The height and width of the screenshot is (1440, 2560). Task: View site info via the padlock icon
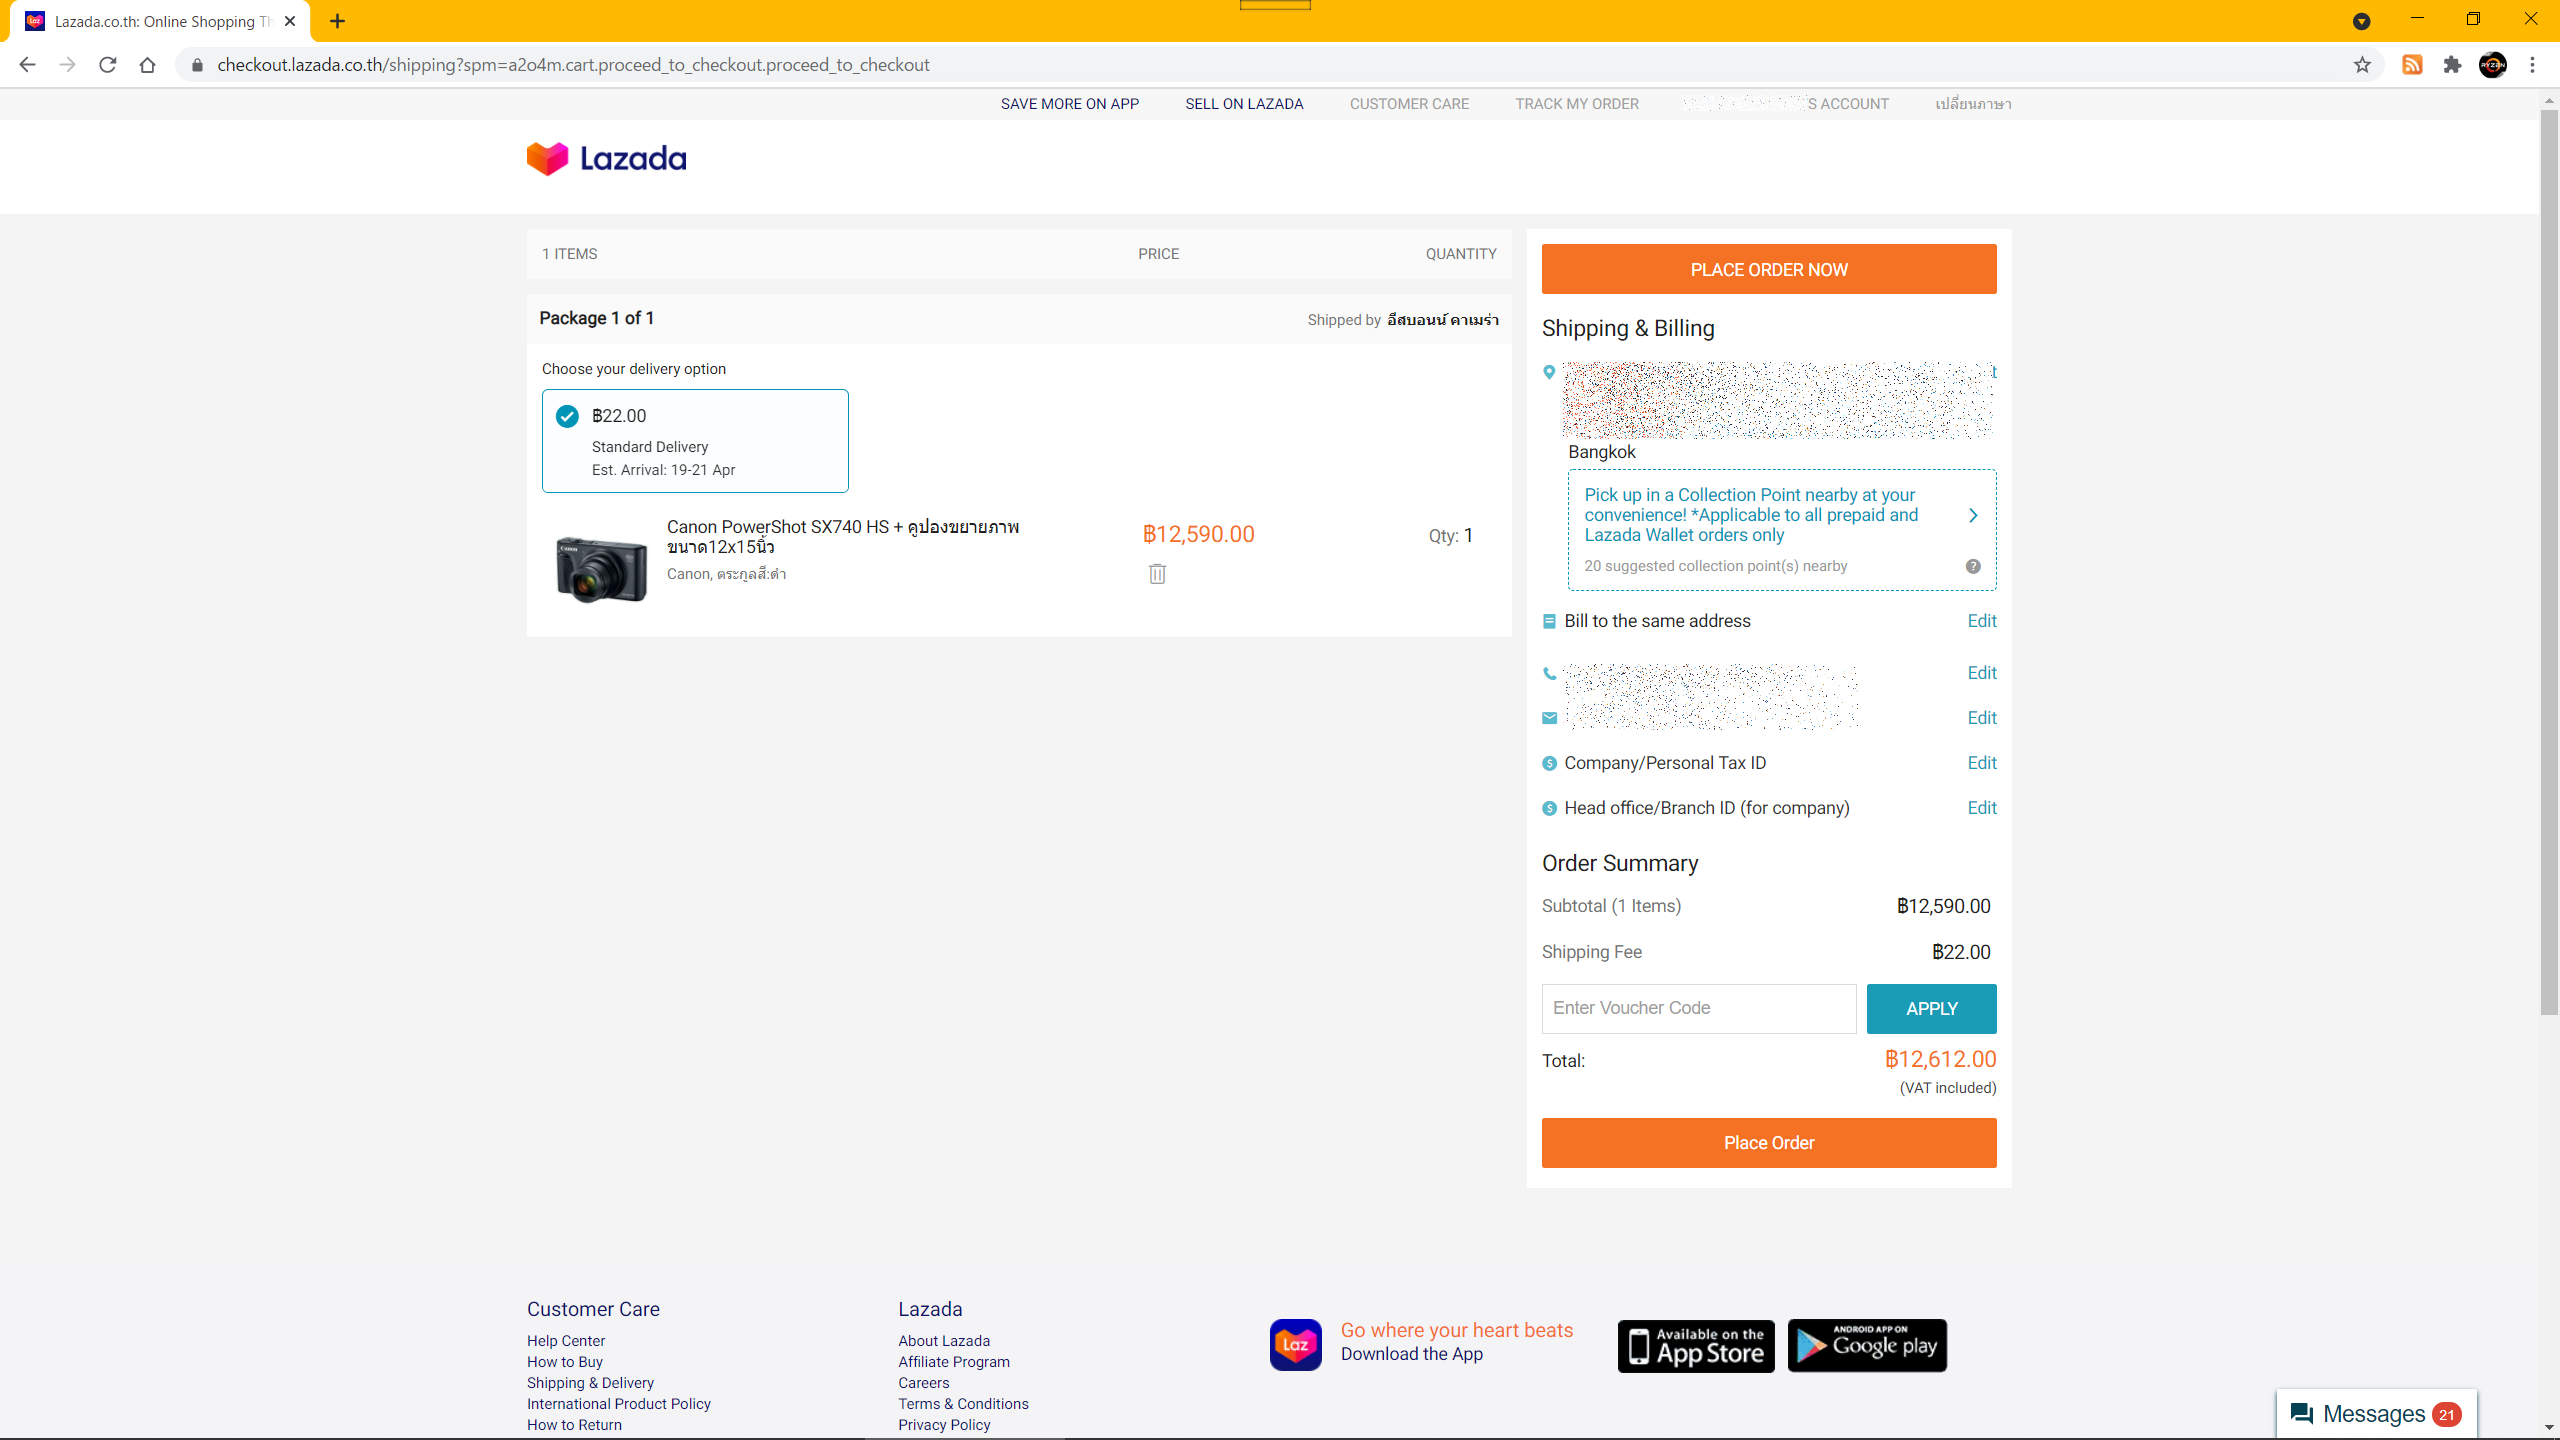[197, 65]
